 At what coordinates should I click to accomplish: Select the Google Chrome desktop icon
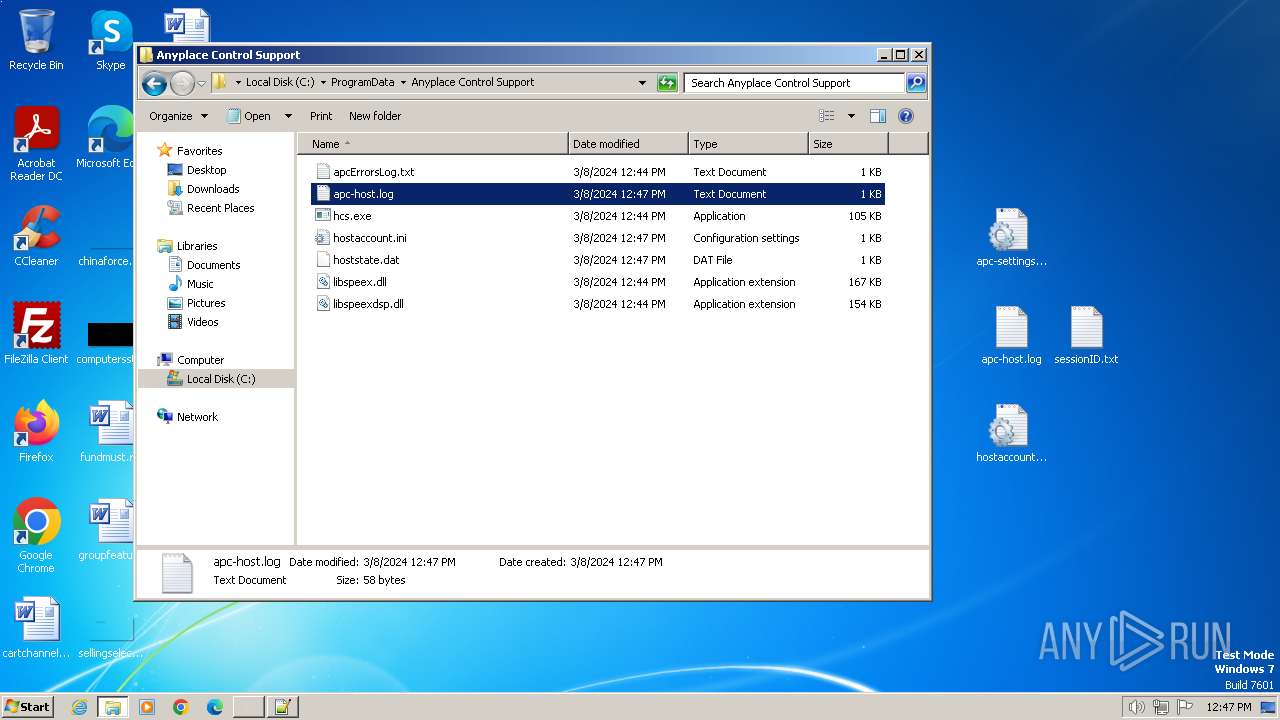point(36,536)
